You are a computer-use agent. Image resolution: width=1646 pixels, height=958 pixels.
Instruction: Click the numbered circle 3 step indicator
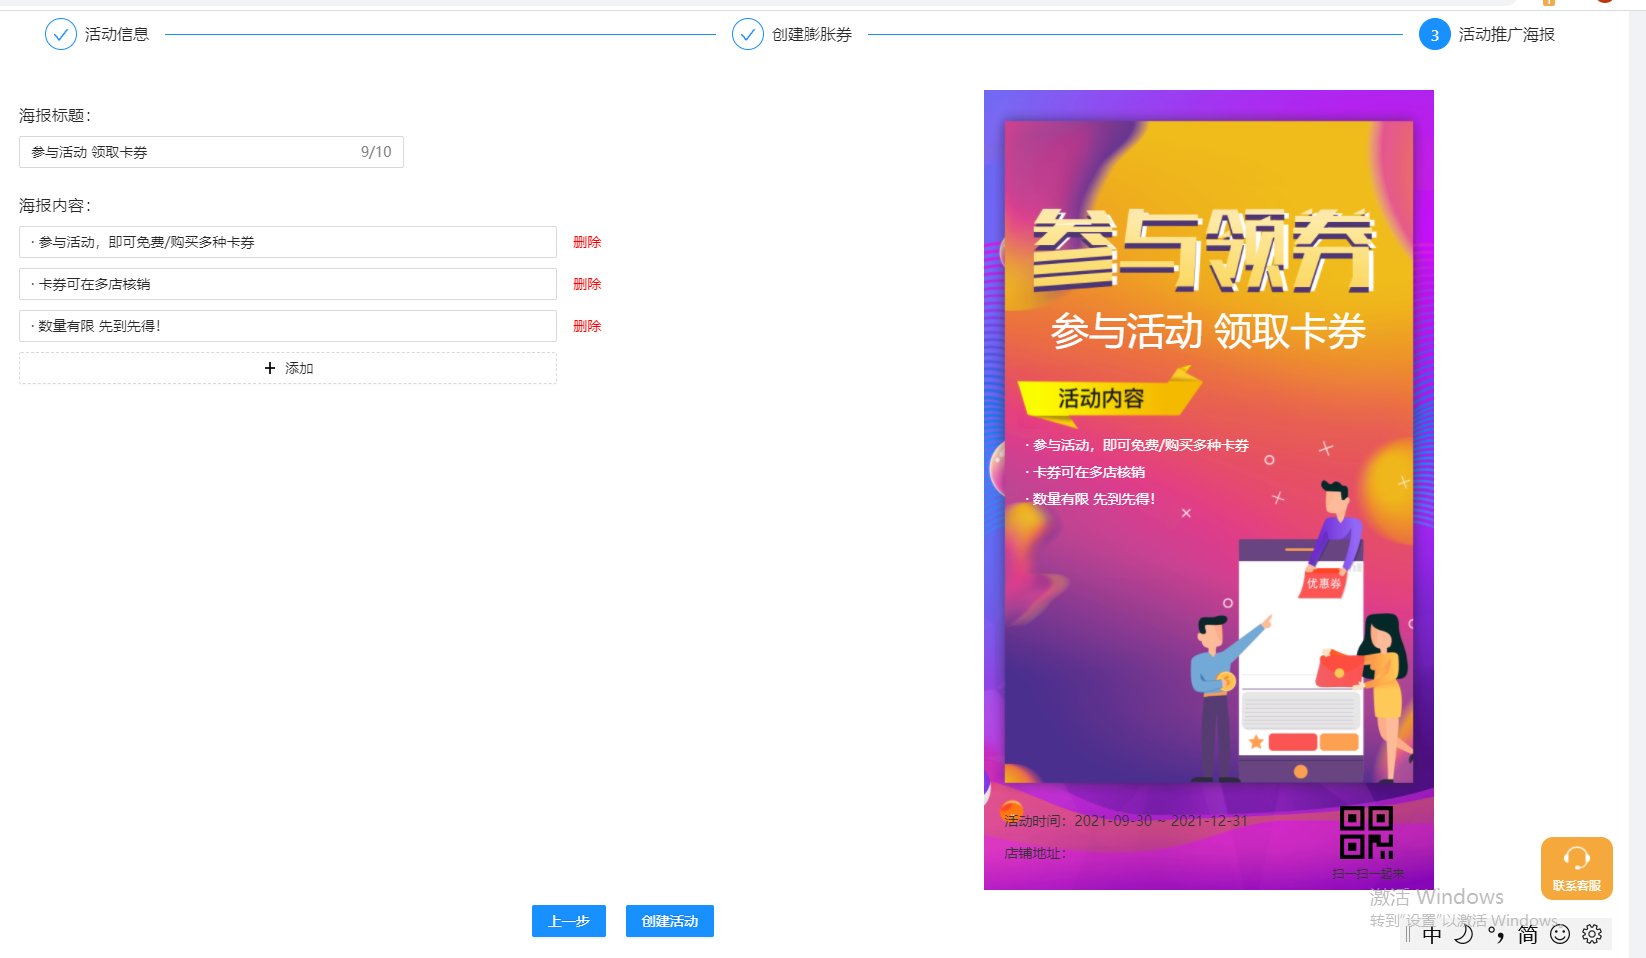tap(1435, 33)
